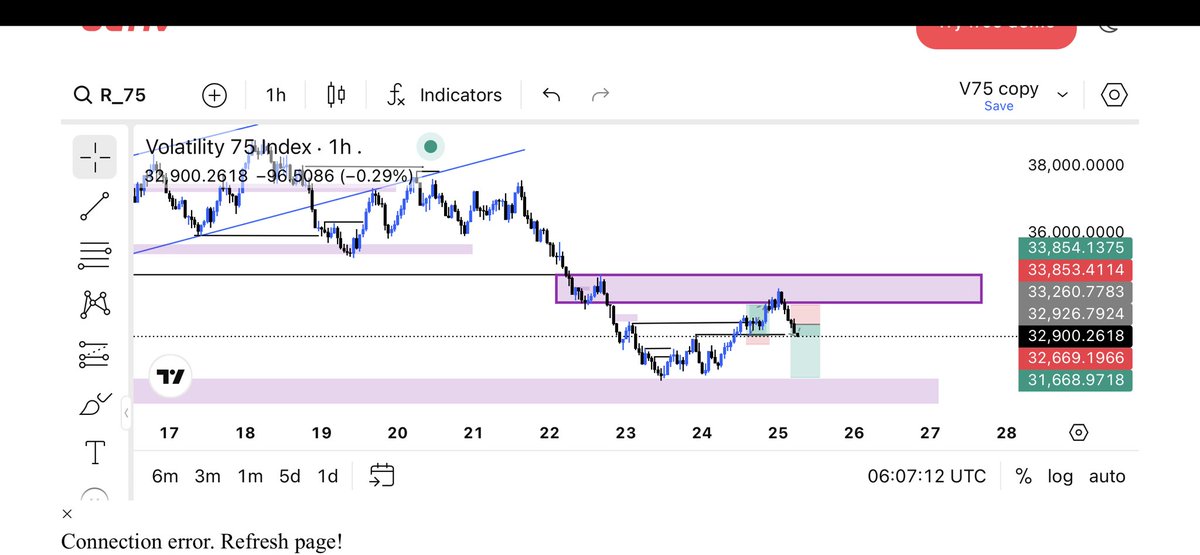This screenshot has width=1200, height=555.
Task: Click the 32,669.1966 red price label
Action: [1074, 358]
